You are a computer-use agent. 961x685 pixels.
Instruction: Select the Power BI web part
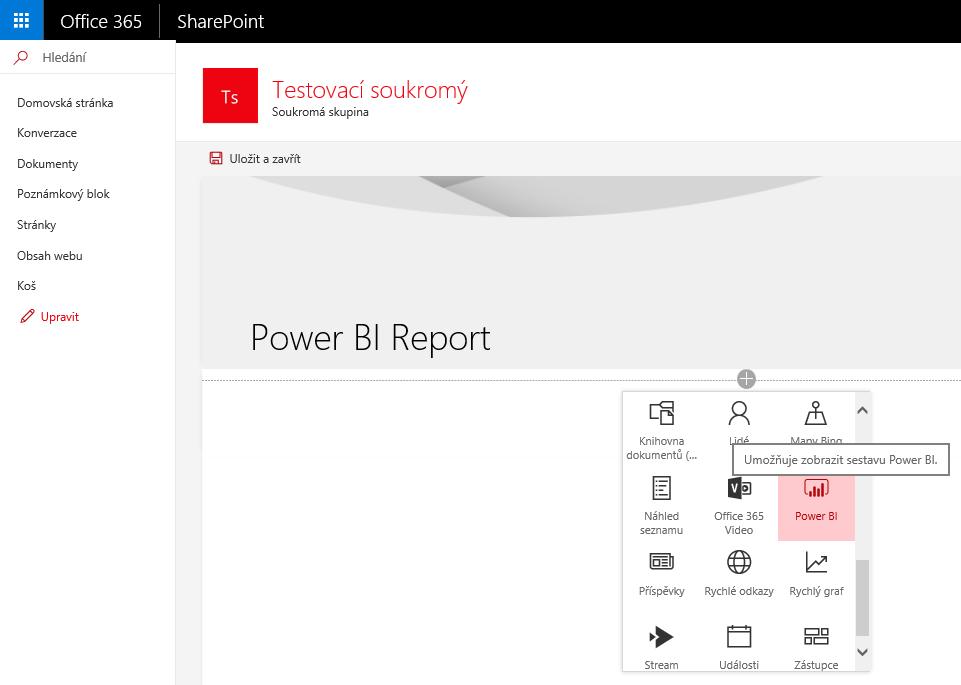point(816,507)
